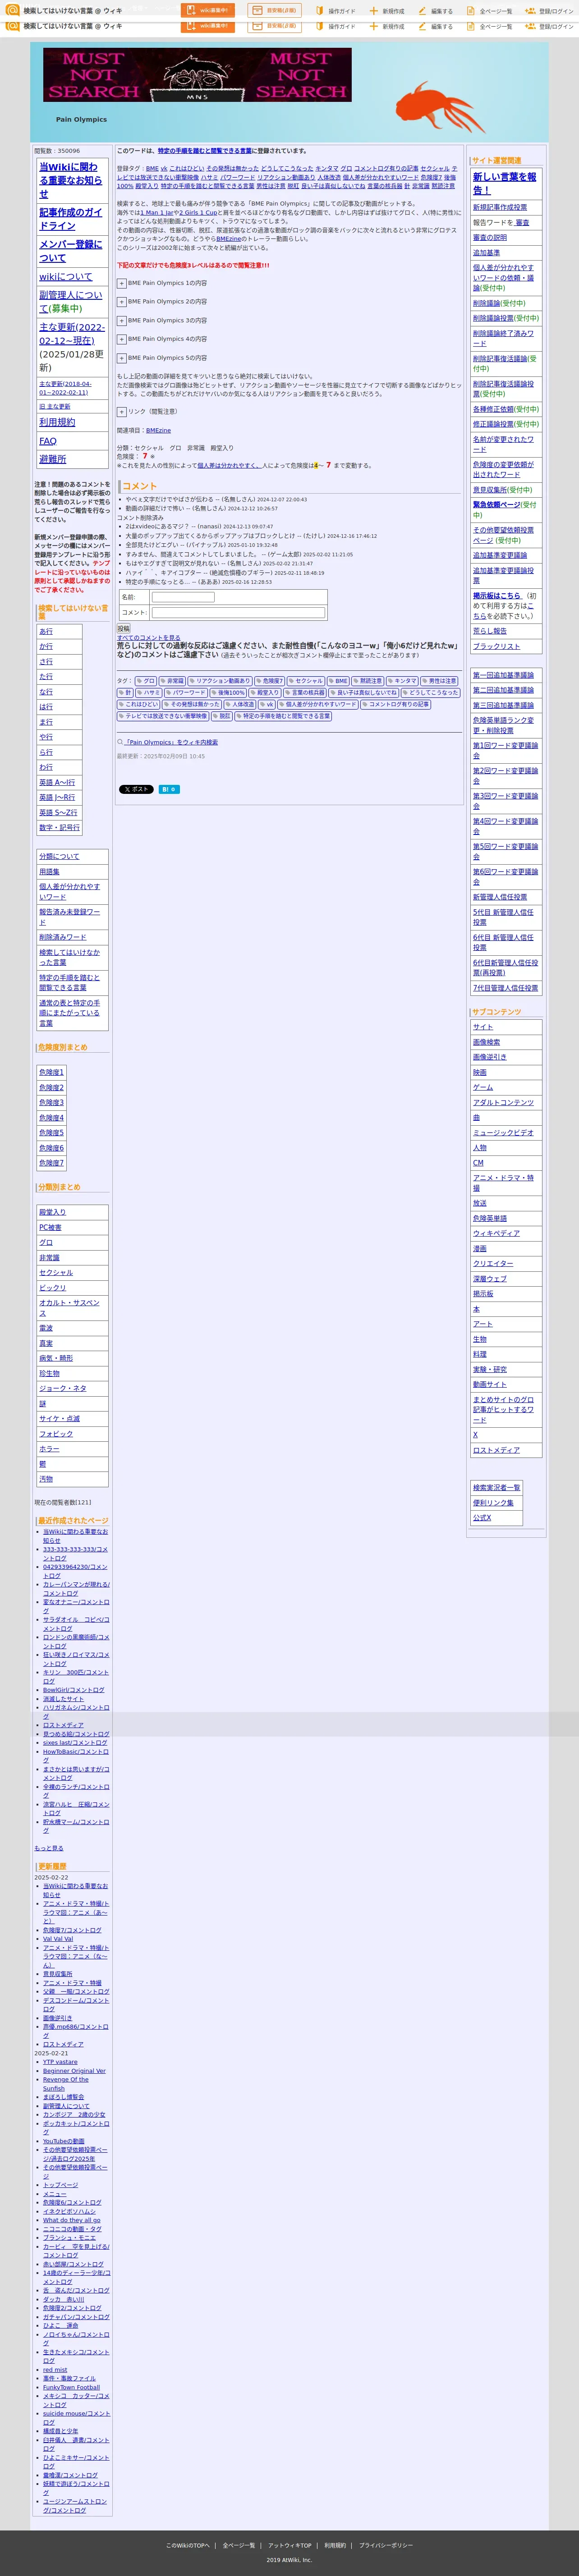
Task: Open 便利リンク集 link
Action: (x=493, y=1503)
